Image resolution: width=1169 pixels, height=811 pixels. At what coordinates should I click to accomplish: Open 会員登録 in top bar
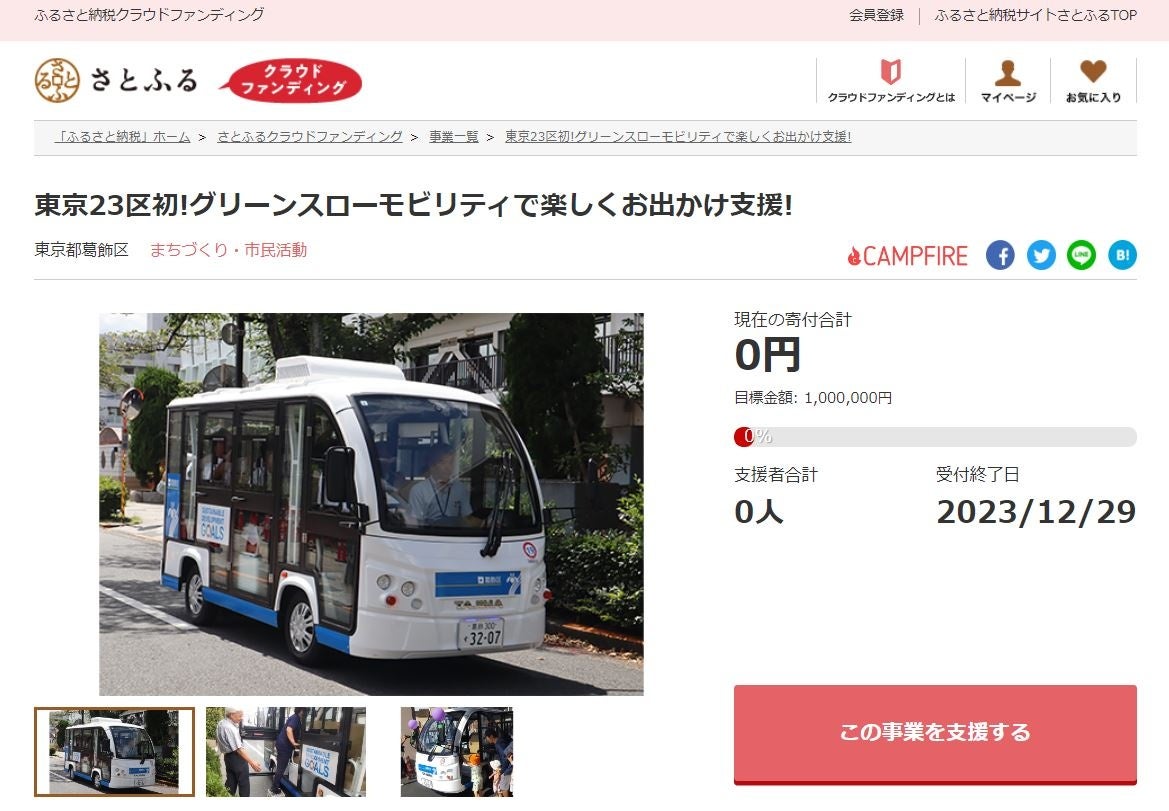[x=876, y=15]
